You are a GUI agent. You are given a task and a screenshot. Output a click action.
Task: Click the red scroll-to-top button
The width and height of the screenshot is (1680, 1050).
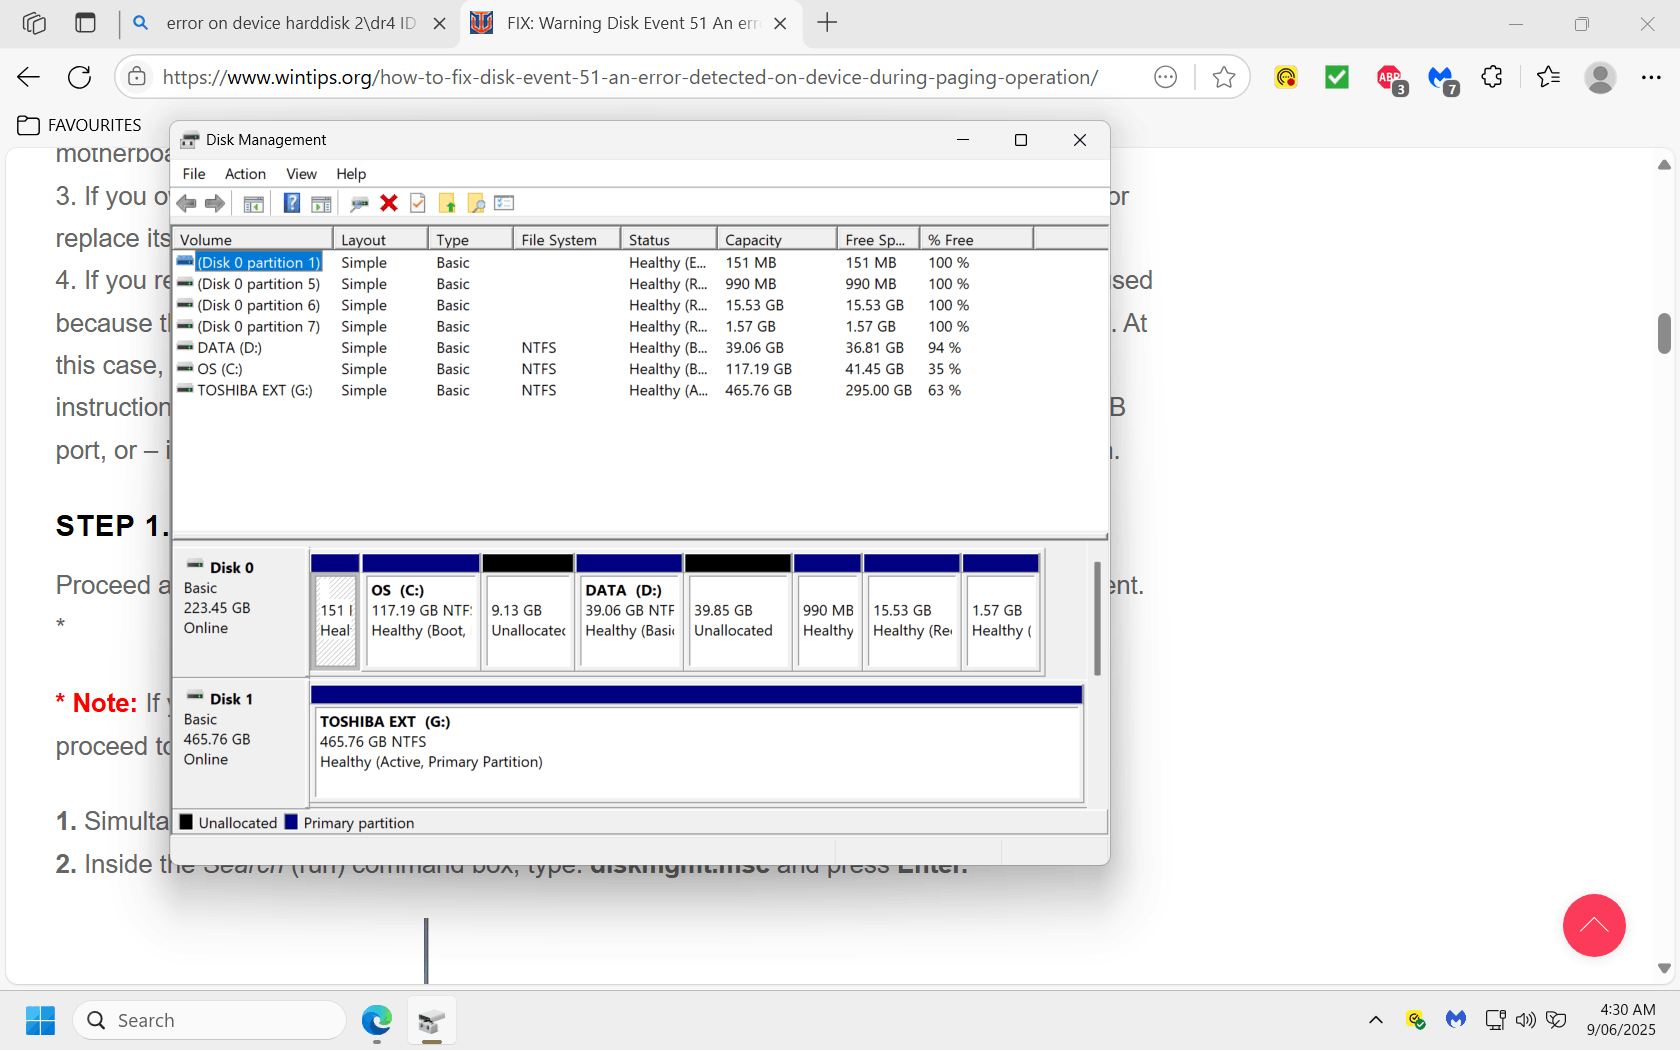point(1594,925)
